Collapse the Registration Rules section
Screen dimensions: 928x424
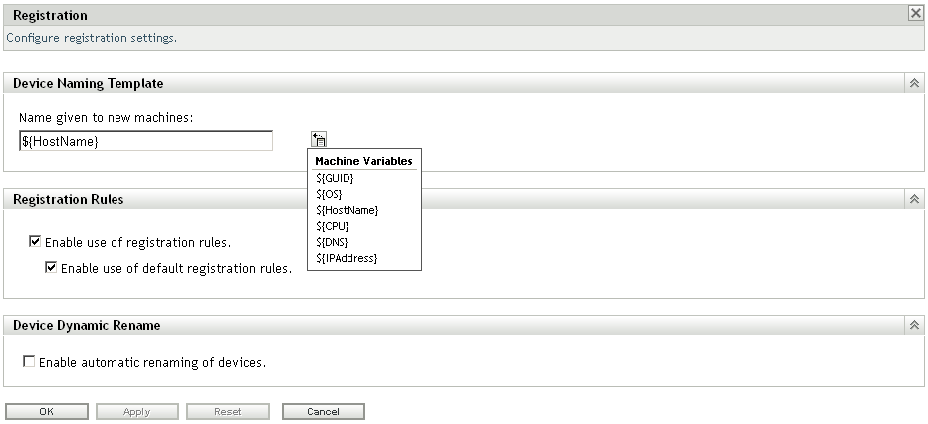914,199
